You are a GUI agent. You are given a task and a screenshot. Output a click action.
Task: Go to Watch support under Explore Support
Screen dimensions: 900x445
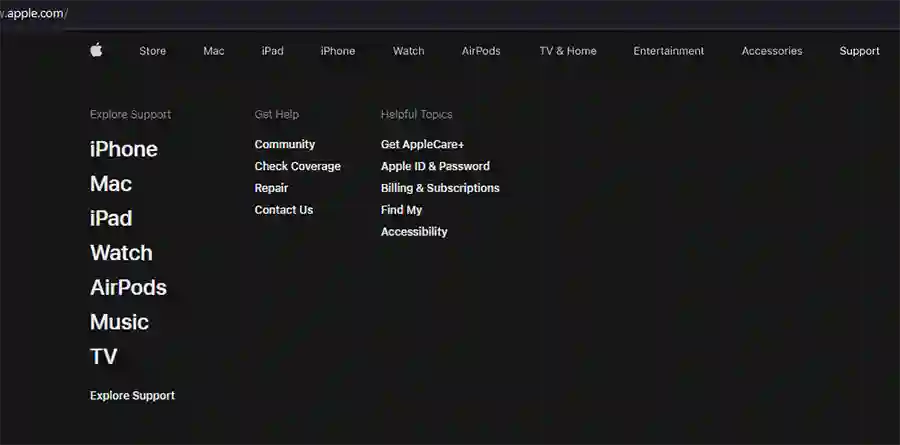coord(121,253)
